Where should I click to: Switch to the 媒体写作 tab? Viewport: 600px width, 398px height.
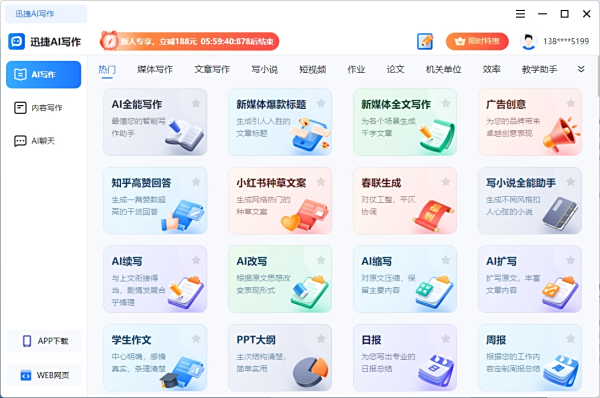[155, 70]
